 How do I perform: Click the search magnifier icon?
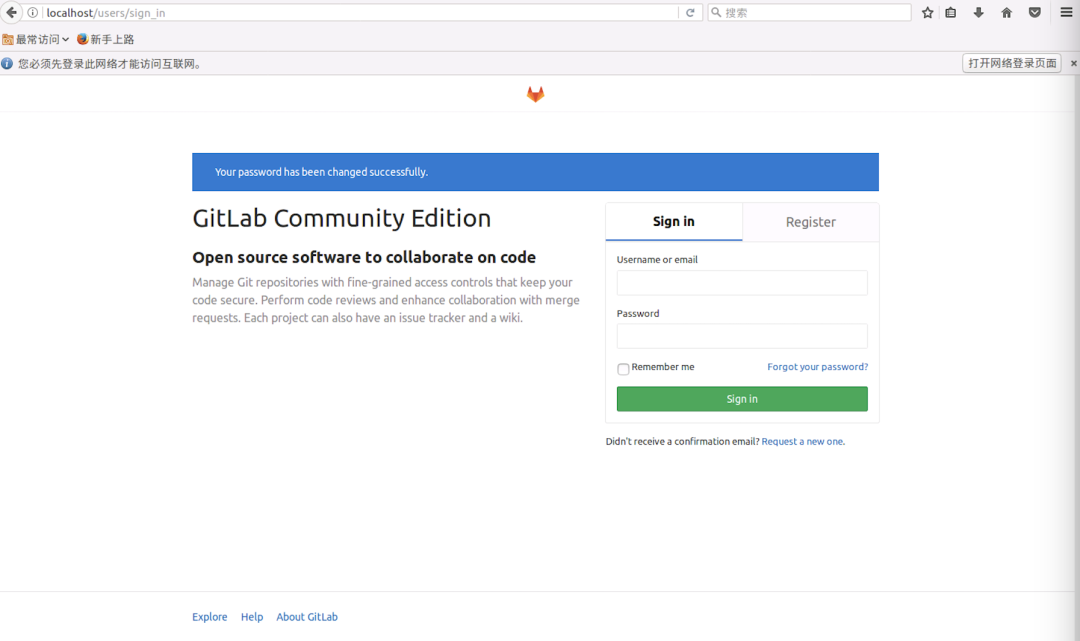[x=716, y=12]
